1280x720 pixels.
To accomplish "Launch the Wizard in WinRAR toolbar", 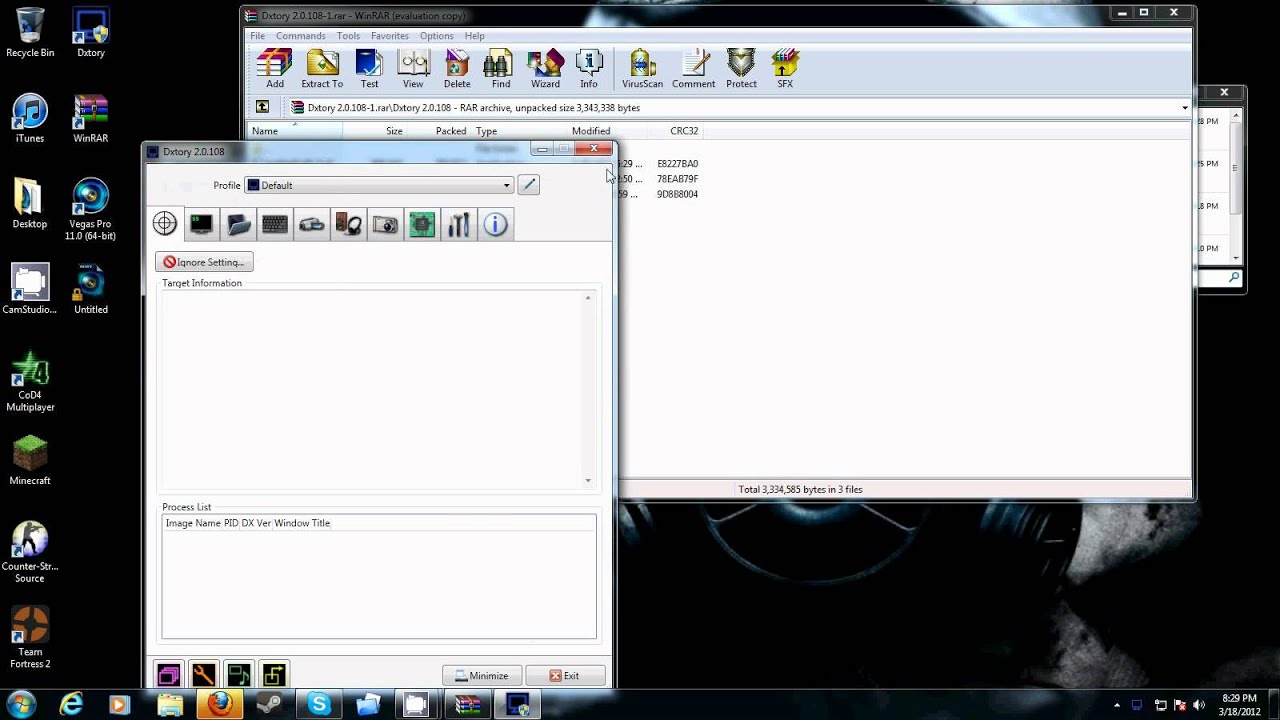I will point(545,69).
